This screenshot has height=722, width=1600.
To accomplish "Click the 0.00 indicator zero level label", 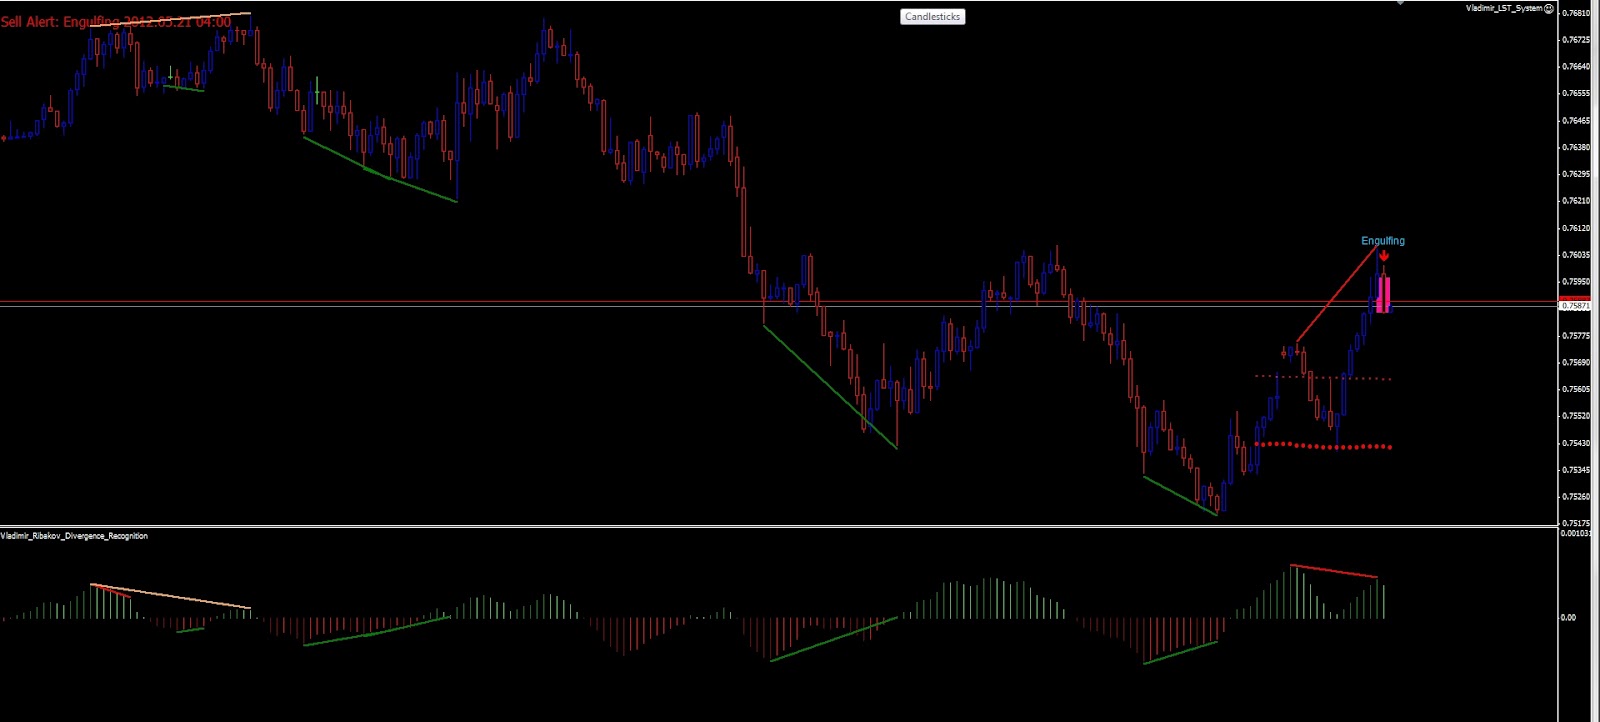I will pyautogui.click(x=1568, y=618).
